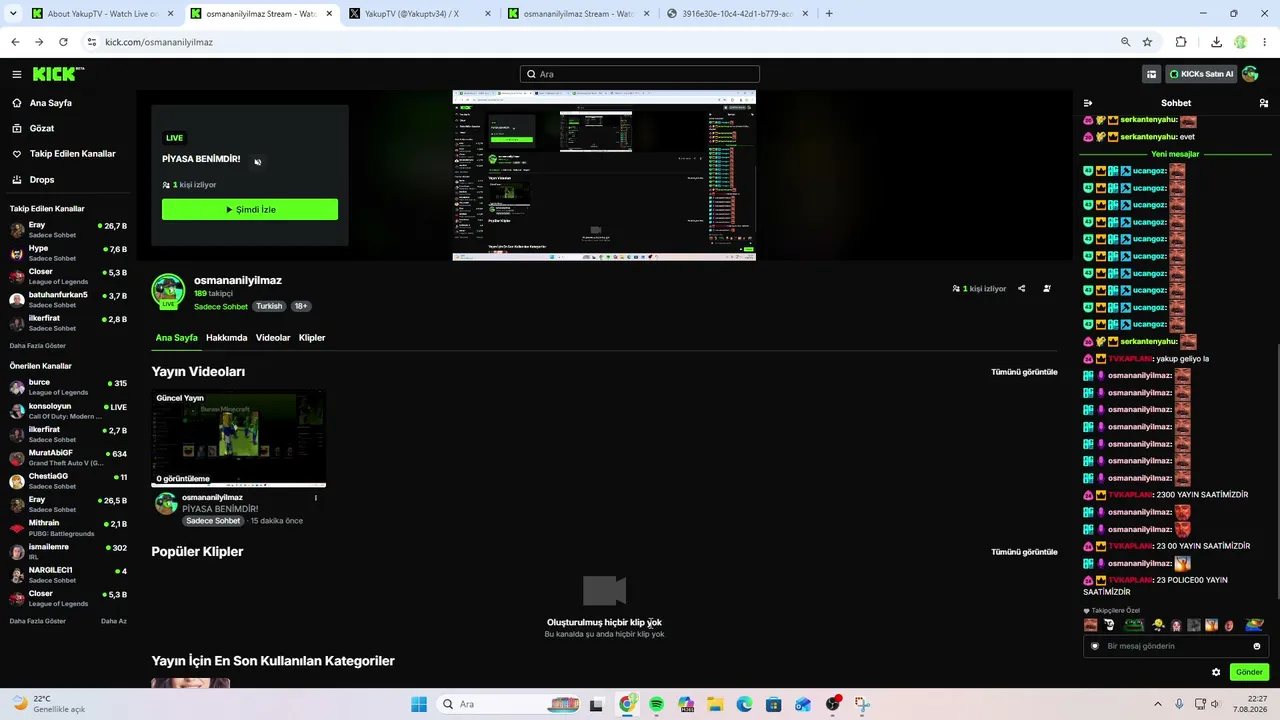This screenshot has height=720, width=1280.
Task: Open the emoji picker in chat
Action: click(1257, 646)
